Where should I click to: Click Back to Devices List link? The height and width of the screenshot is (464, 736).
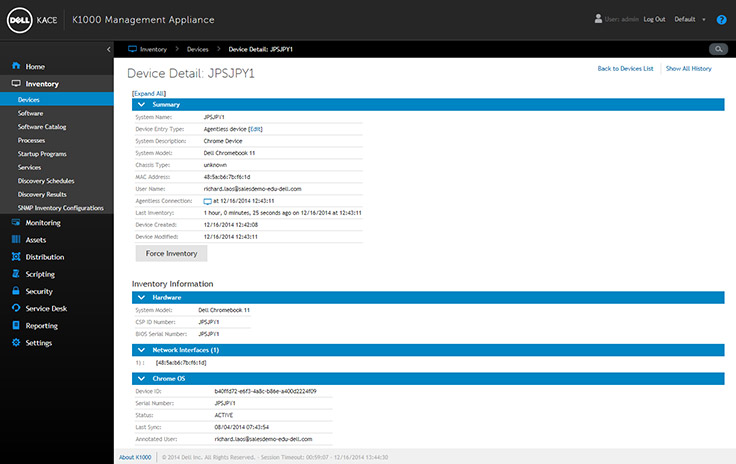(x=625, y=68)
